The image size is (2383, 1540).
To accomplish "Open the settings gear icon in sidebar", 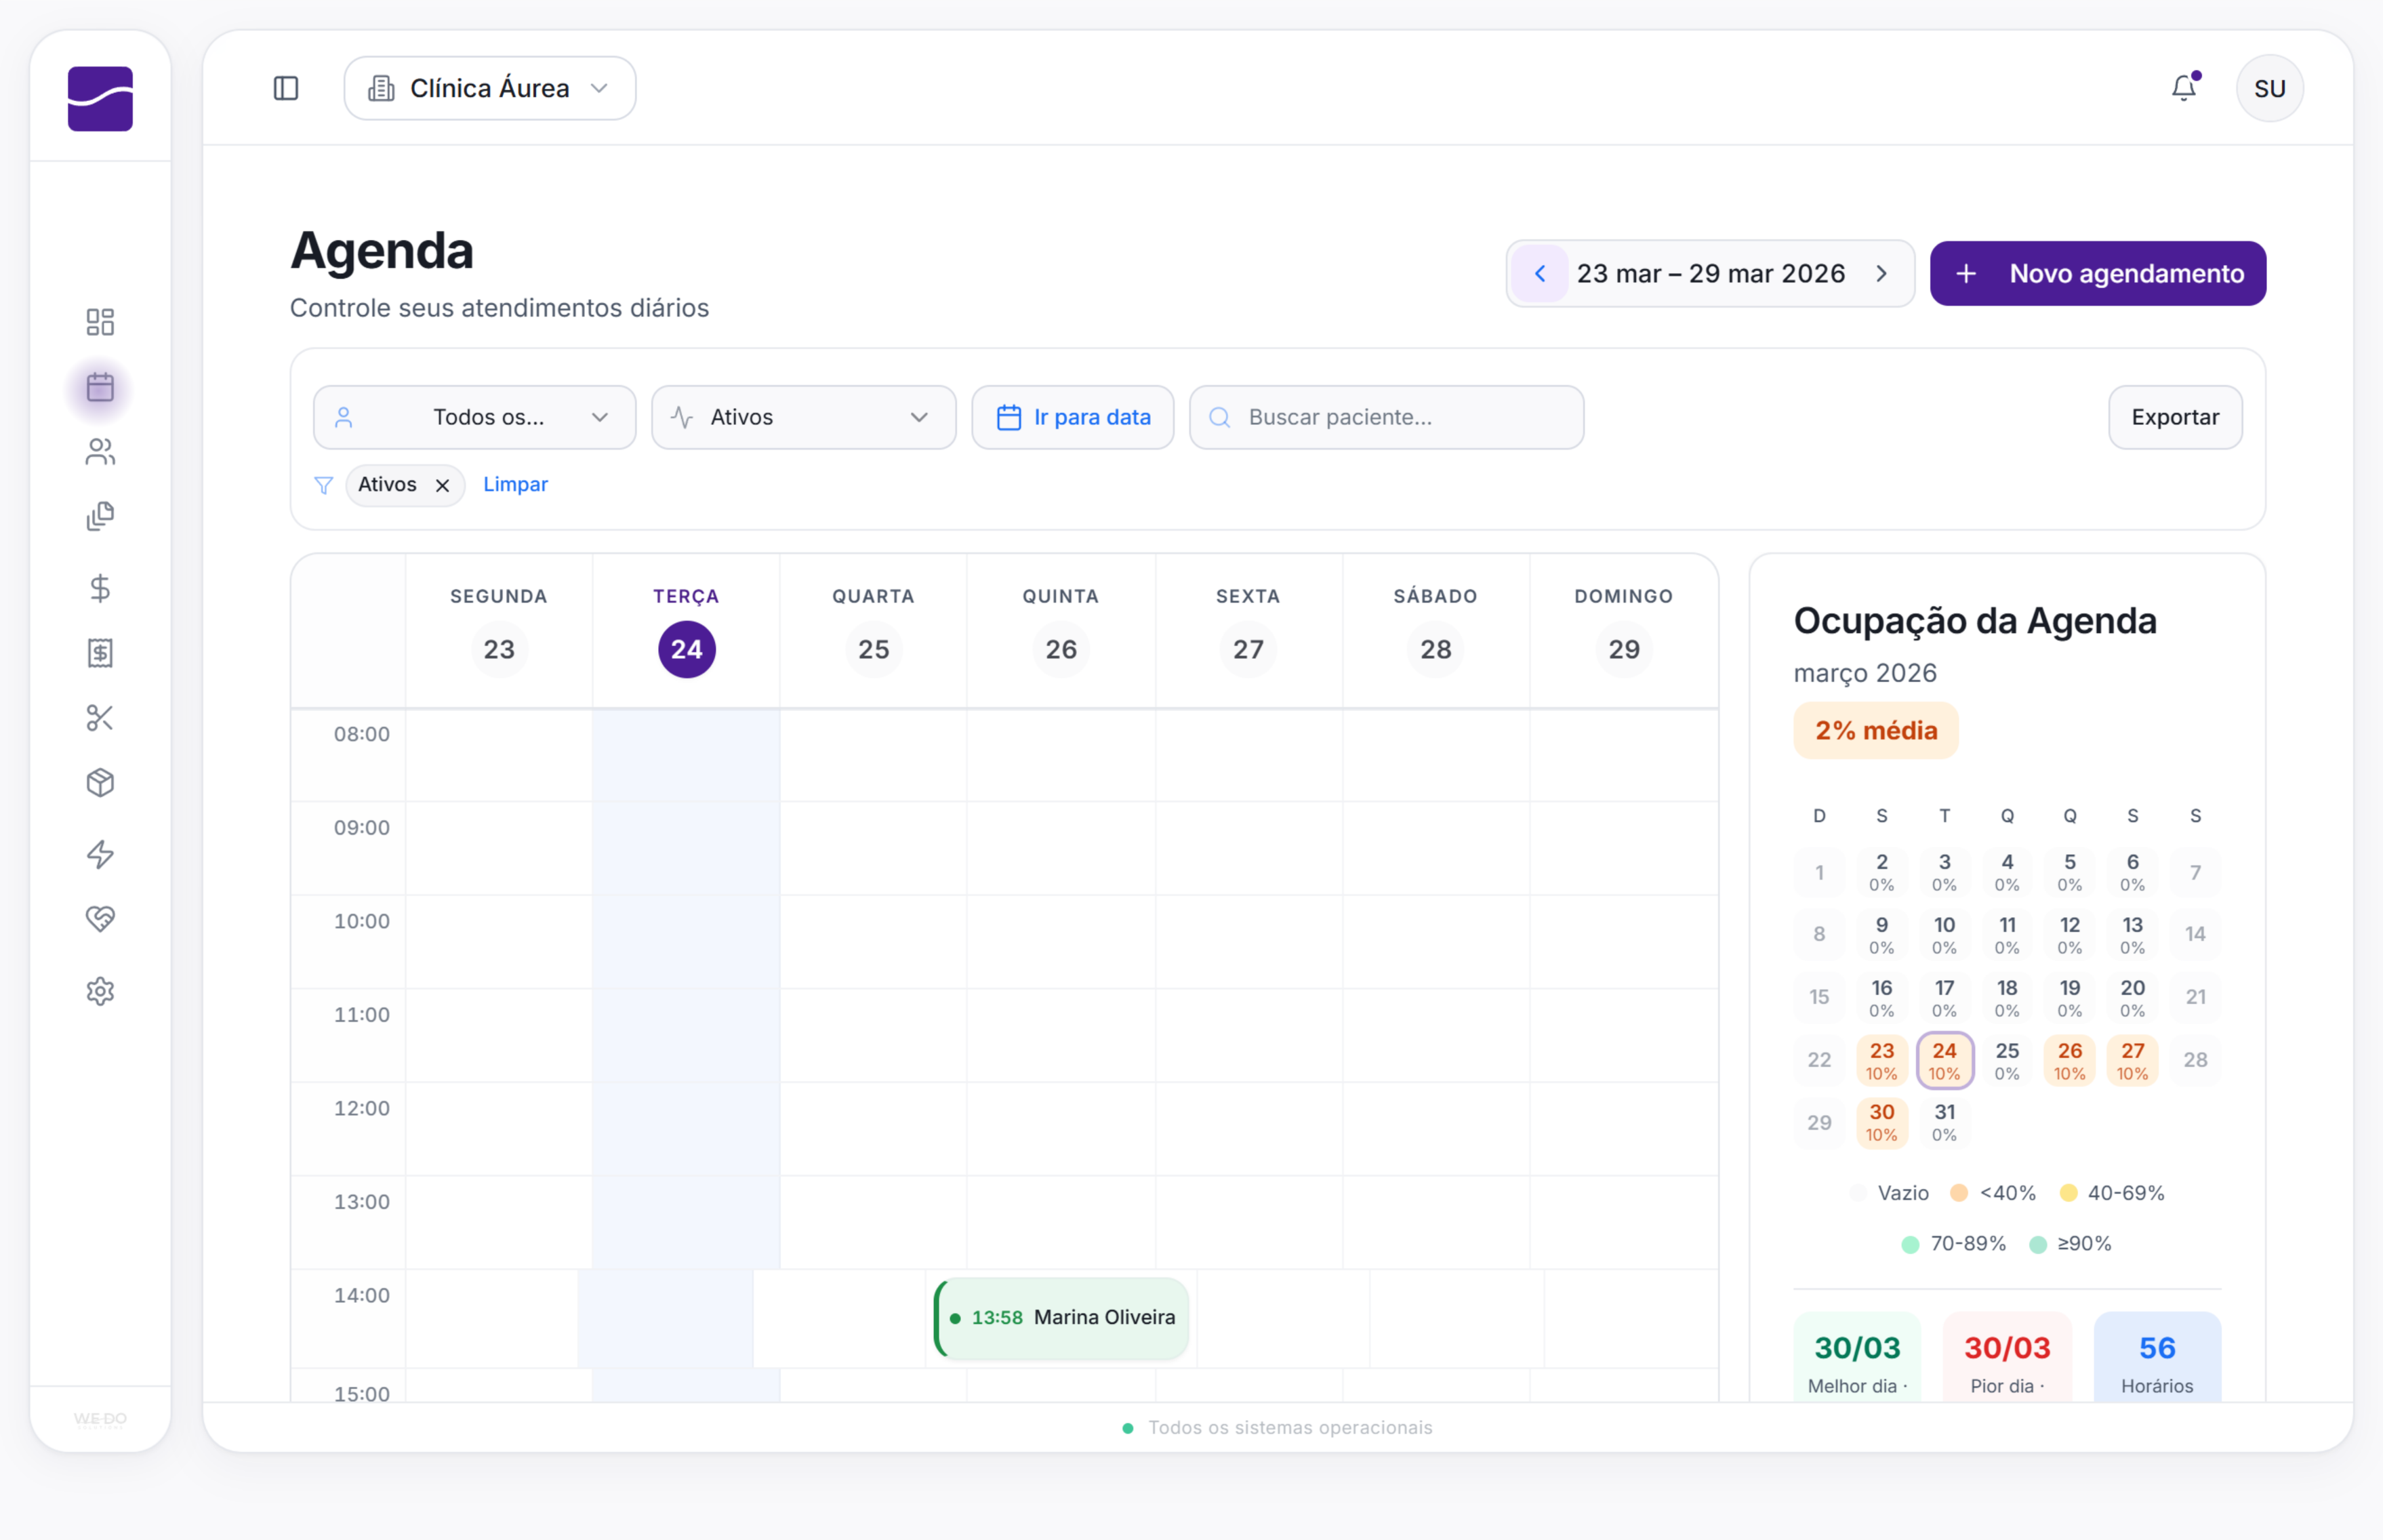I will point(100,991).
